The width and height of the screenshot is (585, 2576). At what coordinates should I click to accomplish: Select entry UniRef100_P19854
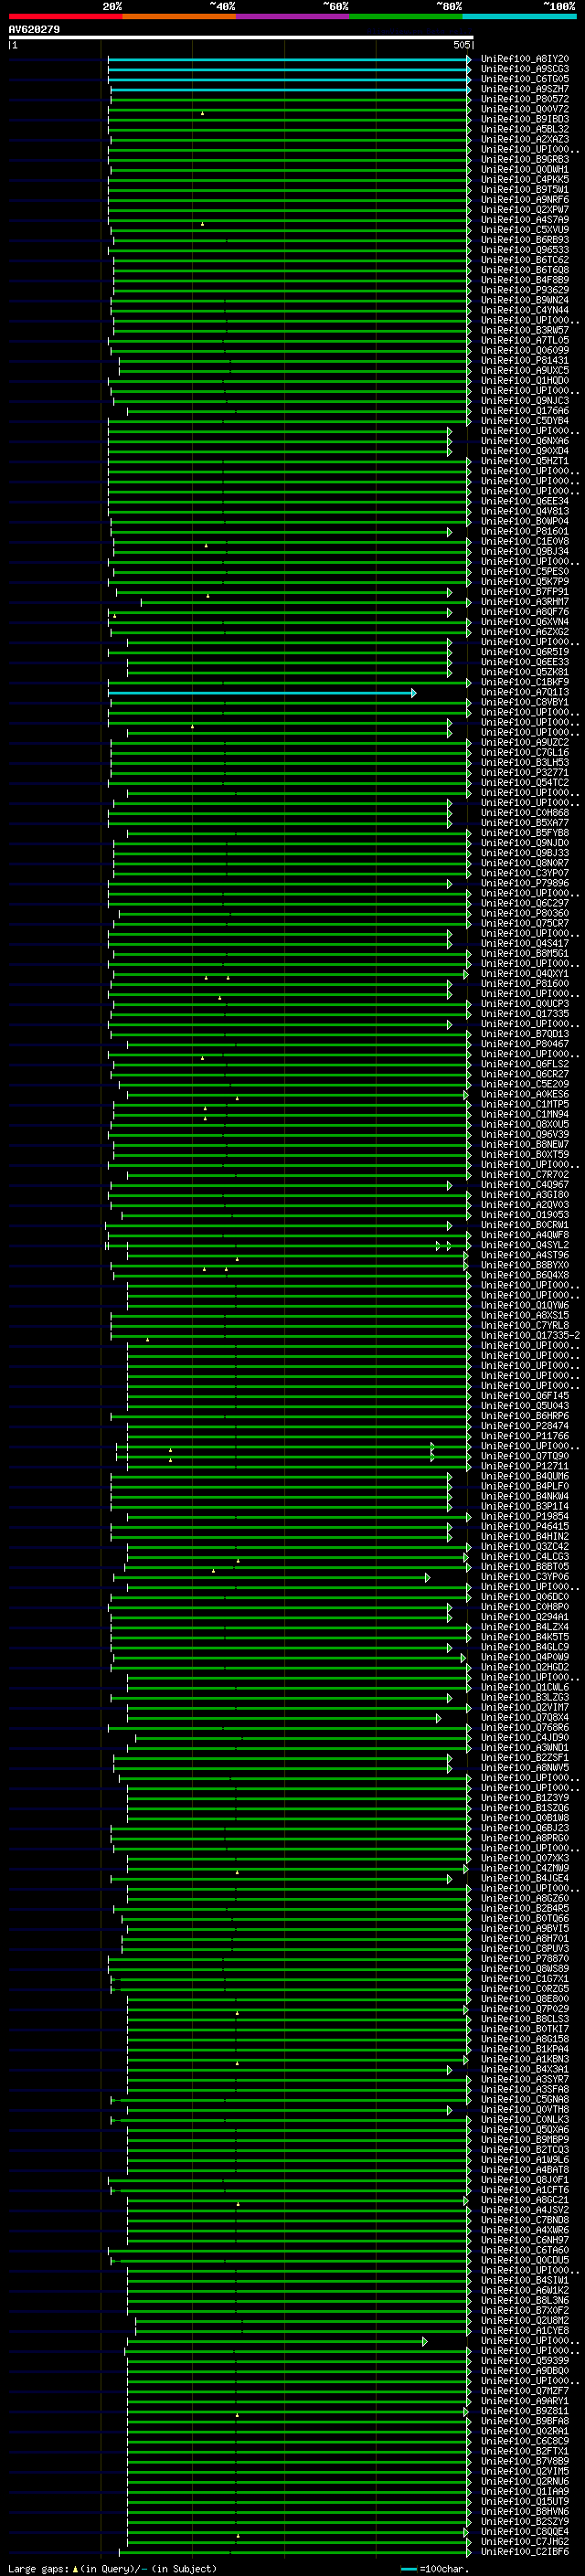click(524, 1516)
